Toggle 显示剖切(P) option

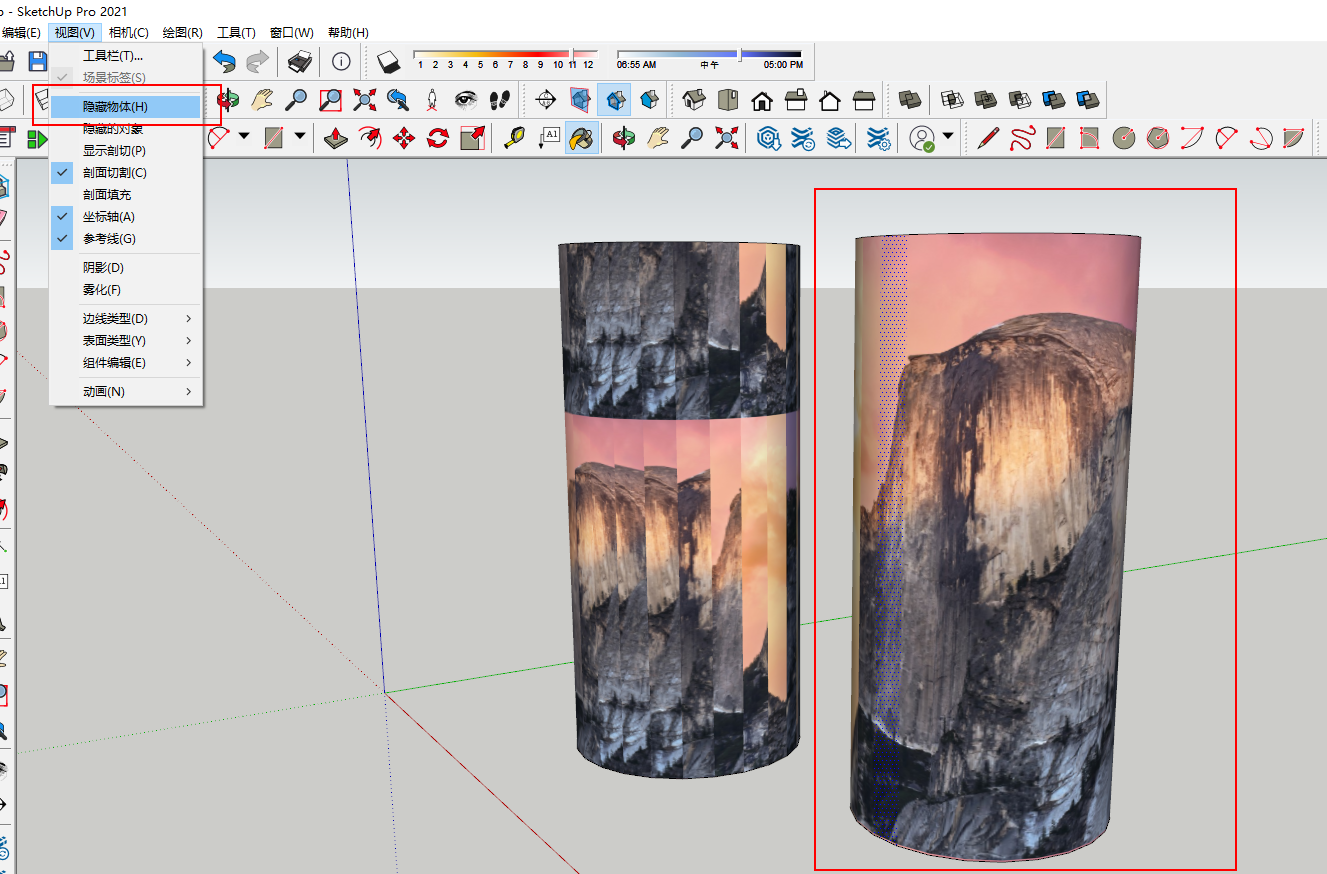(x=126, y=151)
